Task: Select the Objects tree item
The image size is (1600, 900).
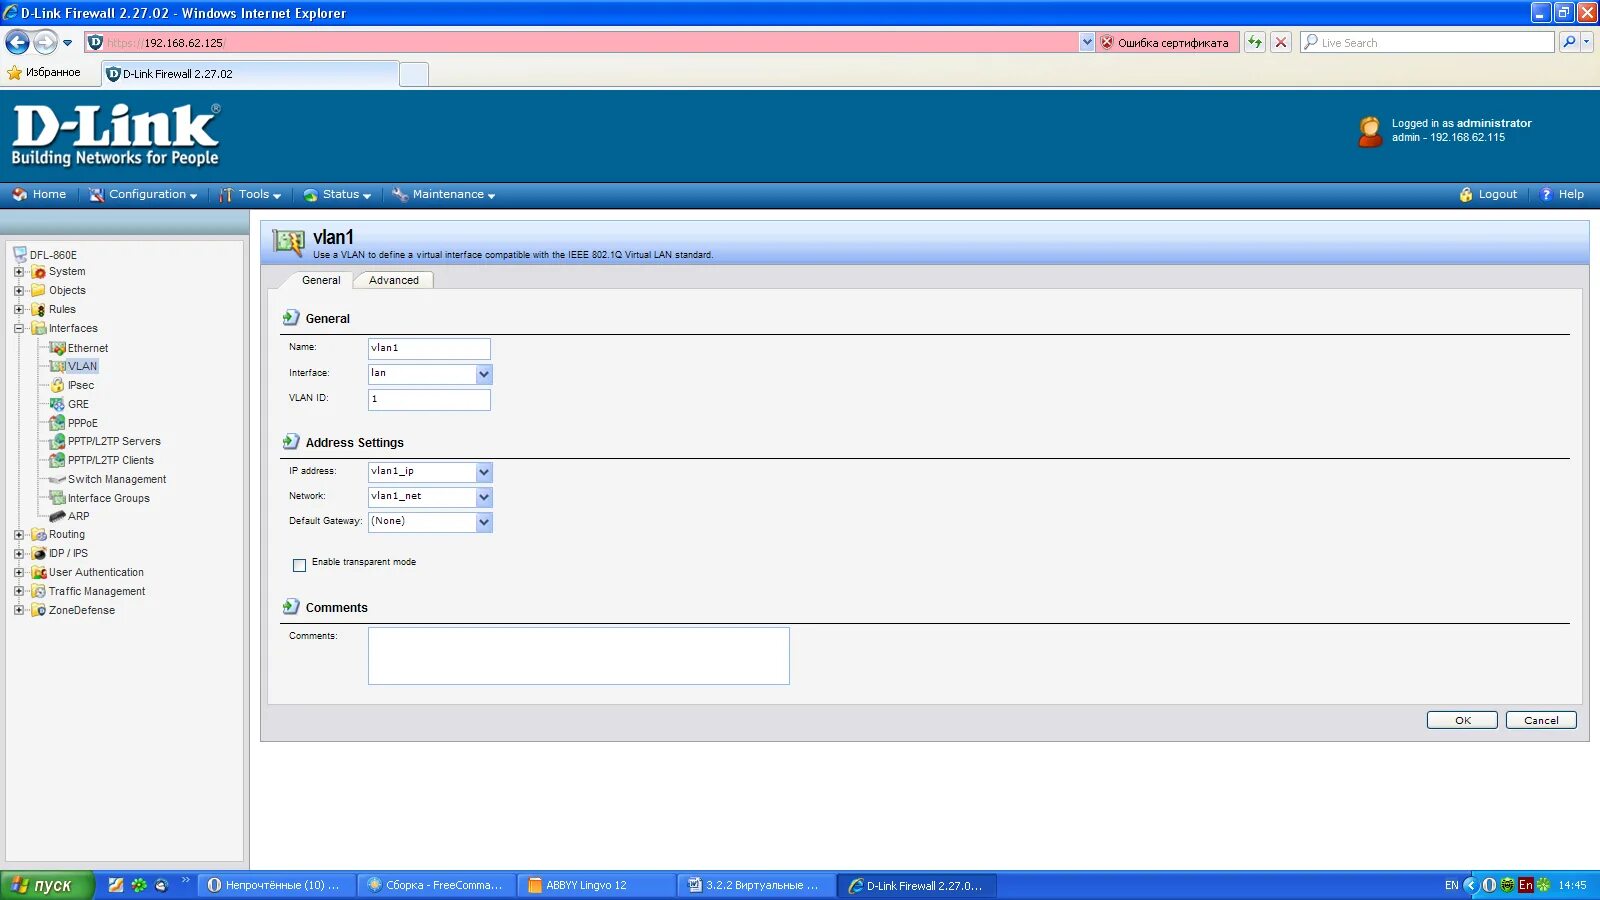Action: [x=67, y=290]
